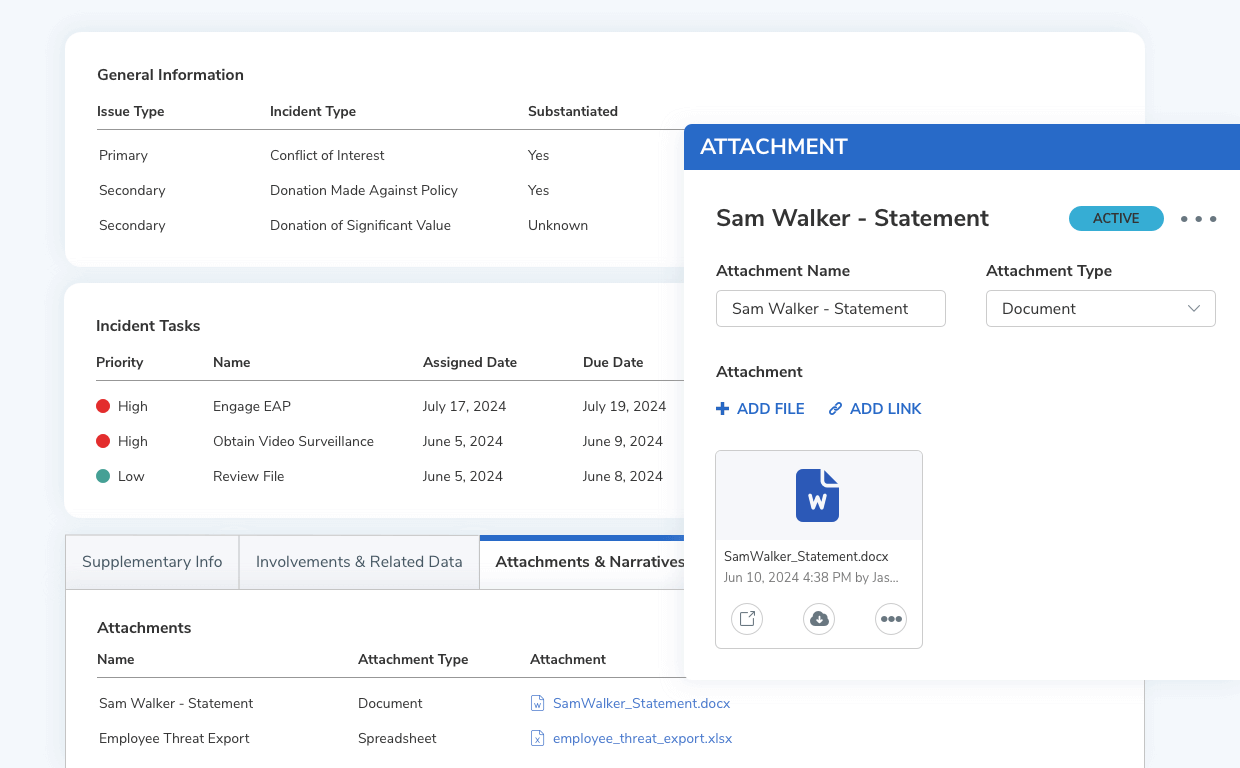Open SamWalker_Statement.docx in new window icon
Screen dimensions: 1240x768
coord(747,619)
